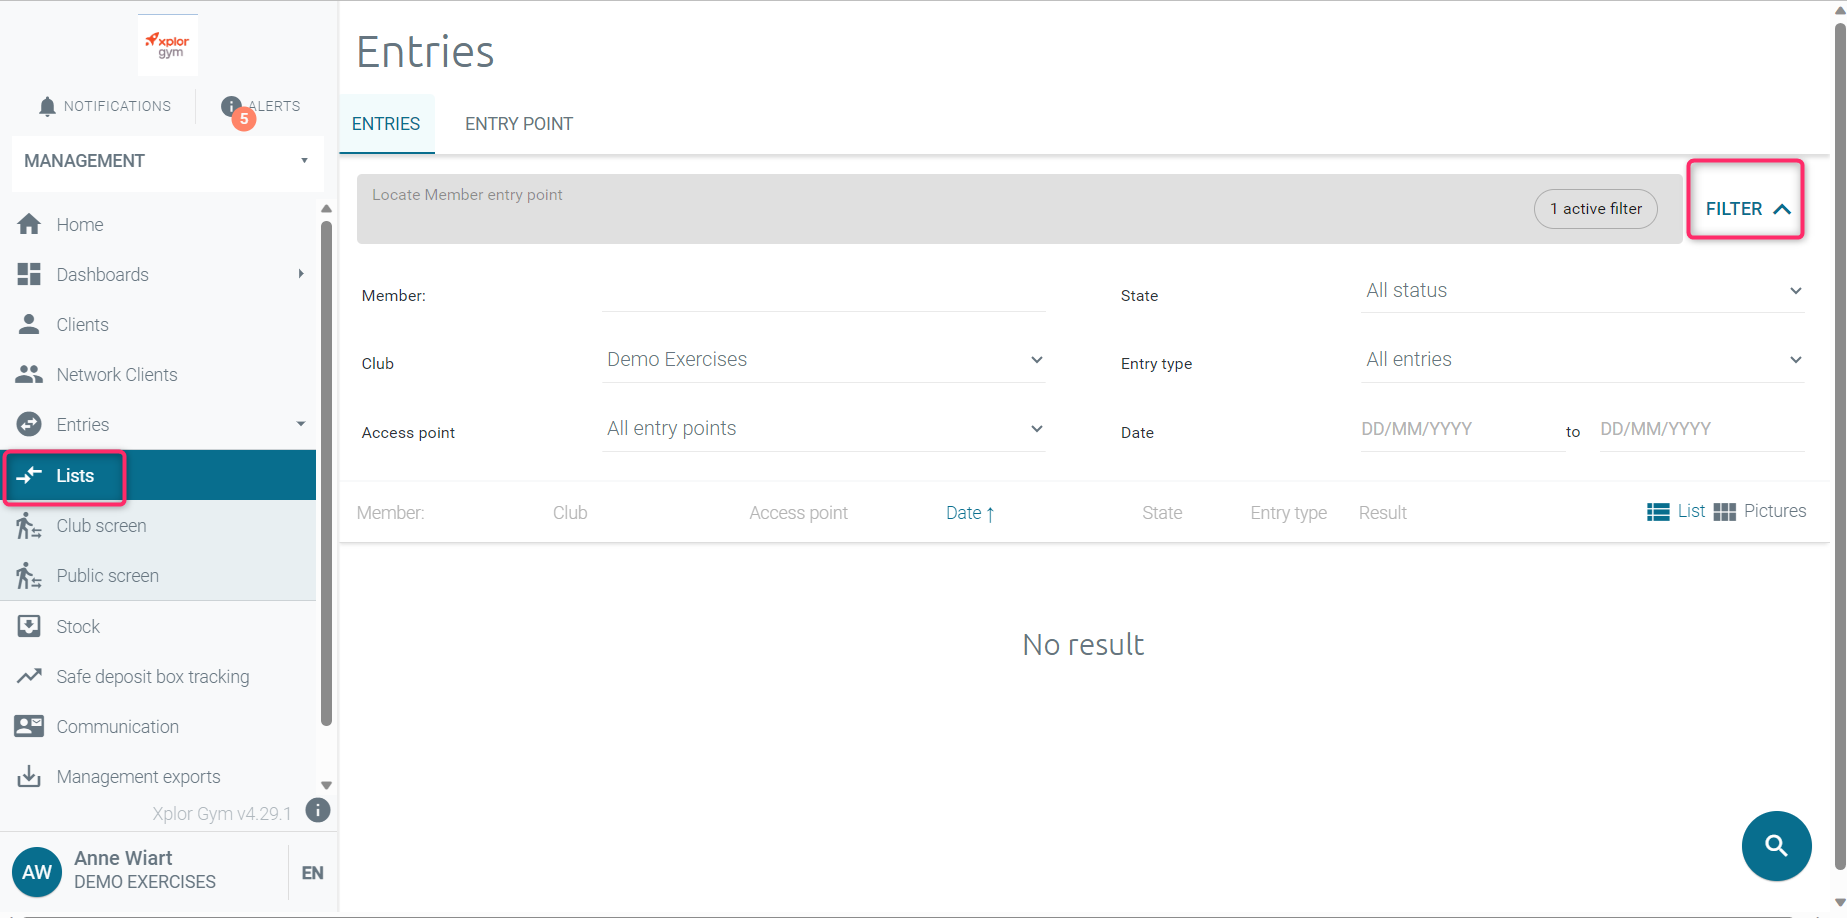Switch to Pictures view
The image size is (1847, 918).
click(x=1760, y=512)
